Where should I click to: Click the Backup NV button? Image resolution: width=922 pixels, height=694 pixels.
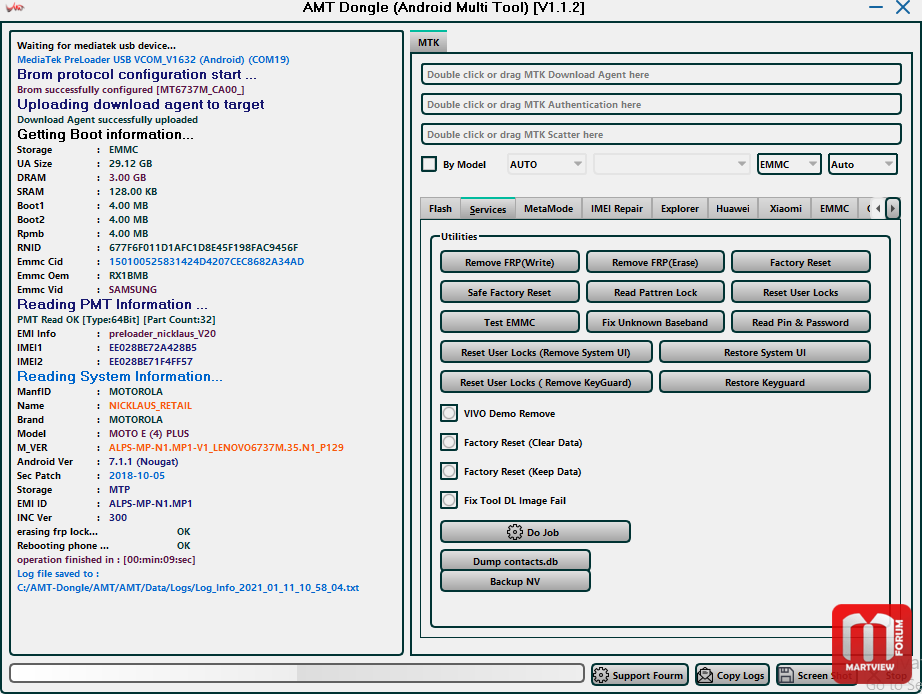(x=515, y=581)
